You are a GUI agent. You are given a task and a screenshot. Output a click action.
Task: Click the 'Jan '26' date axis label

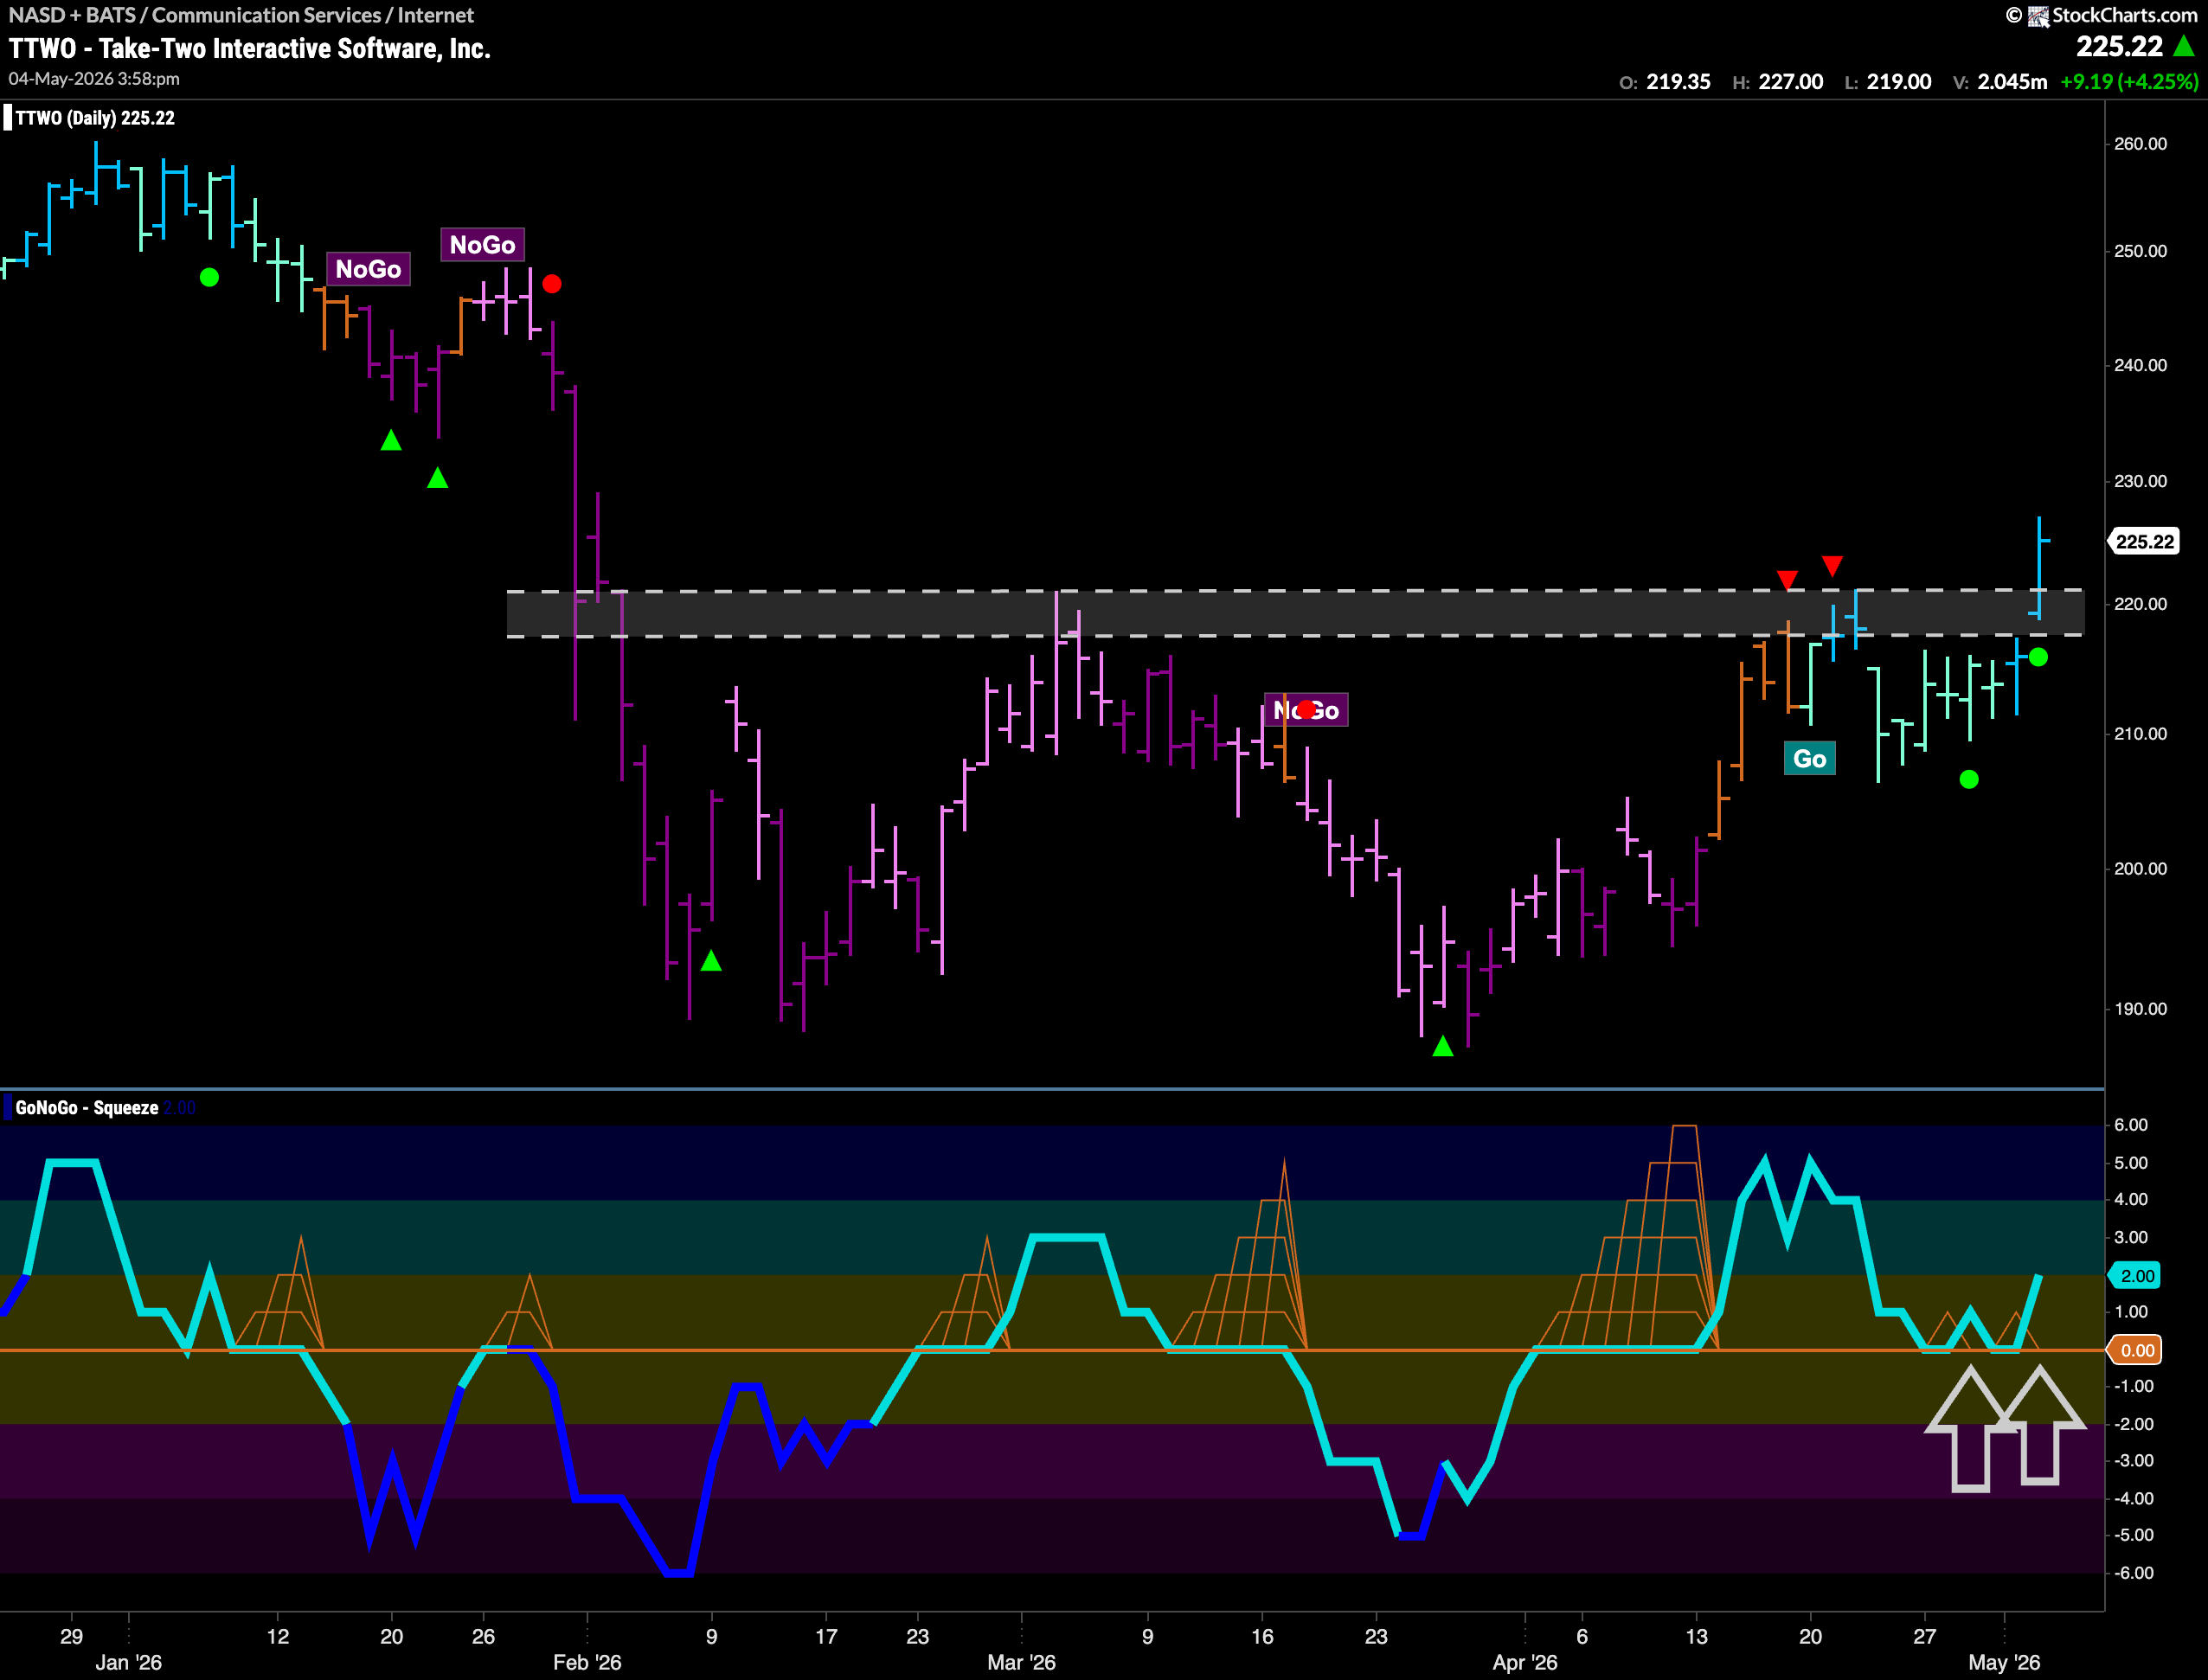[128, 1662]
